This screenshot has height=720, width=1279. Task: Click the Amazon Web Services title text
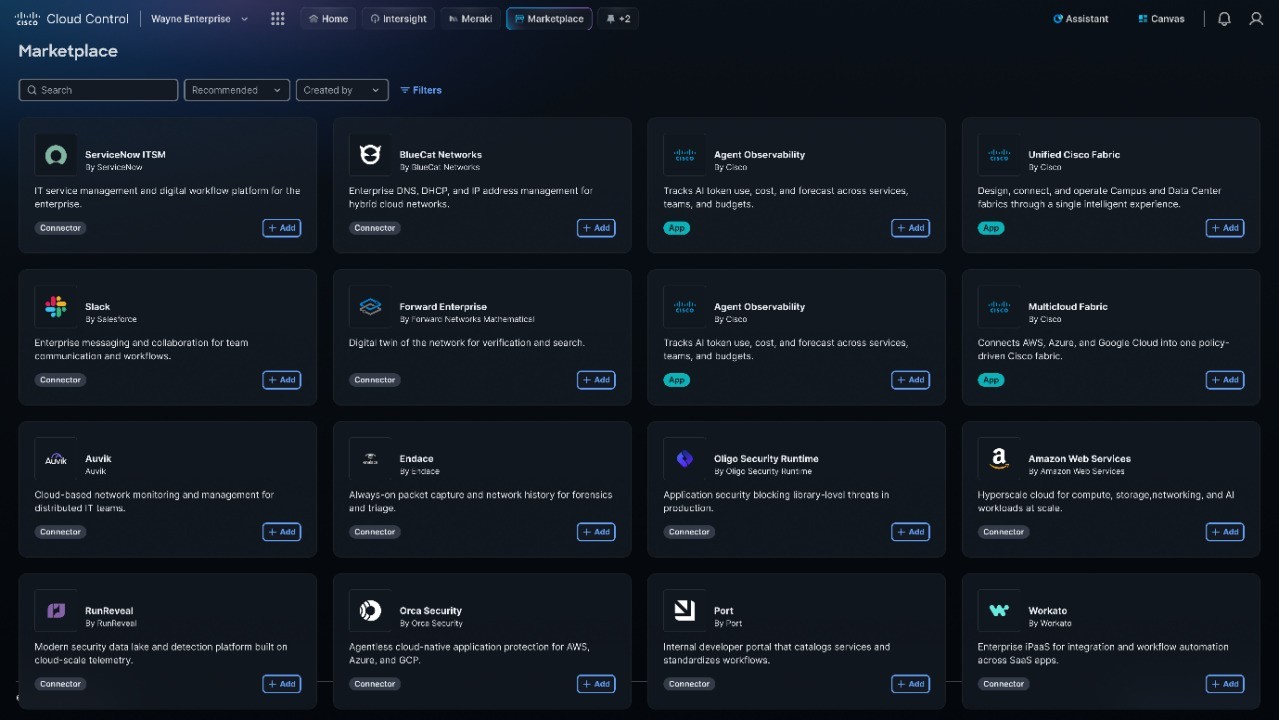[x=1079, y=459]
